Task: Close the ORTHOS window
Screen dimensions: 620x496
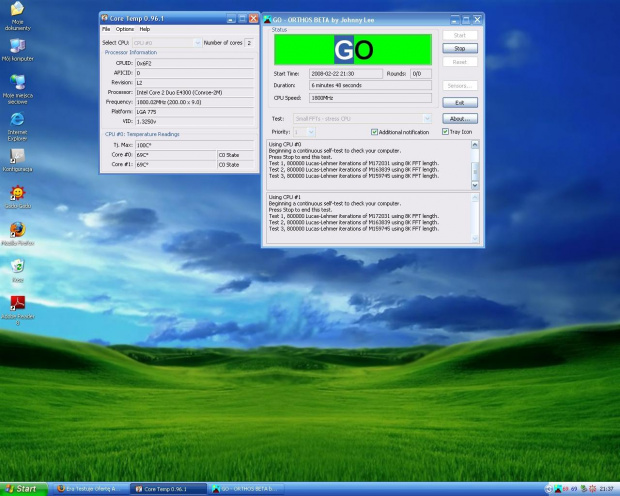Action: click(x=477, y=20)
